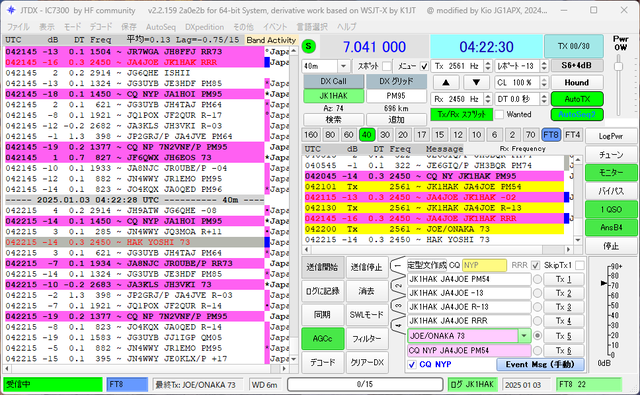640x395 pixels.
Task: Select the active 40m band button
Action: 367,135
